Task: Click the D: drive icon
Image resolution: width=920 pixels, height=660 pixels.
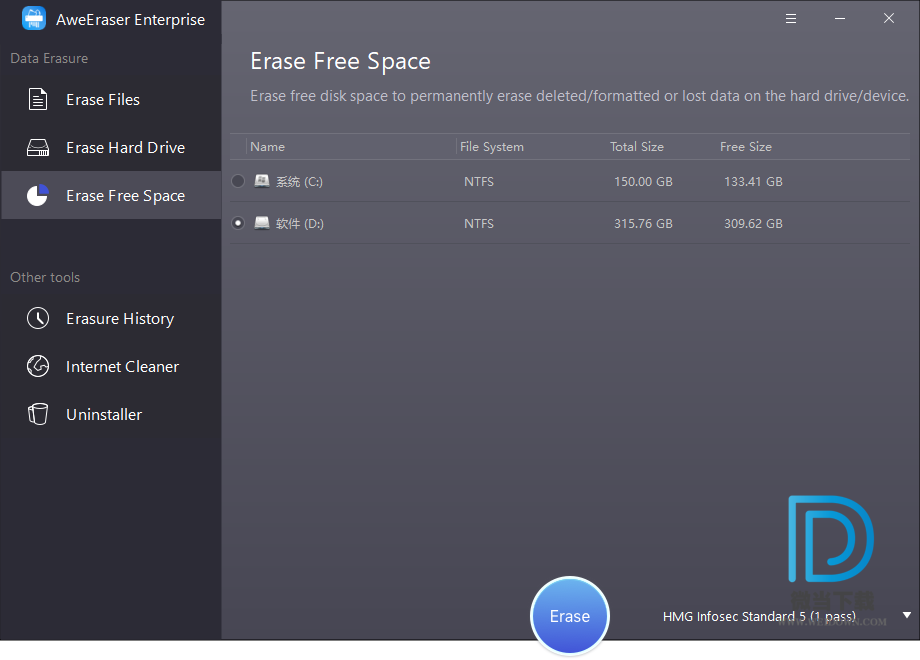Action: pos(262,223)
